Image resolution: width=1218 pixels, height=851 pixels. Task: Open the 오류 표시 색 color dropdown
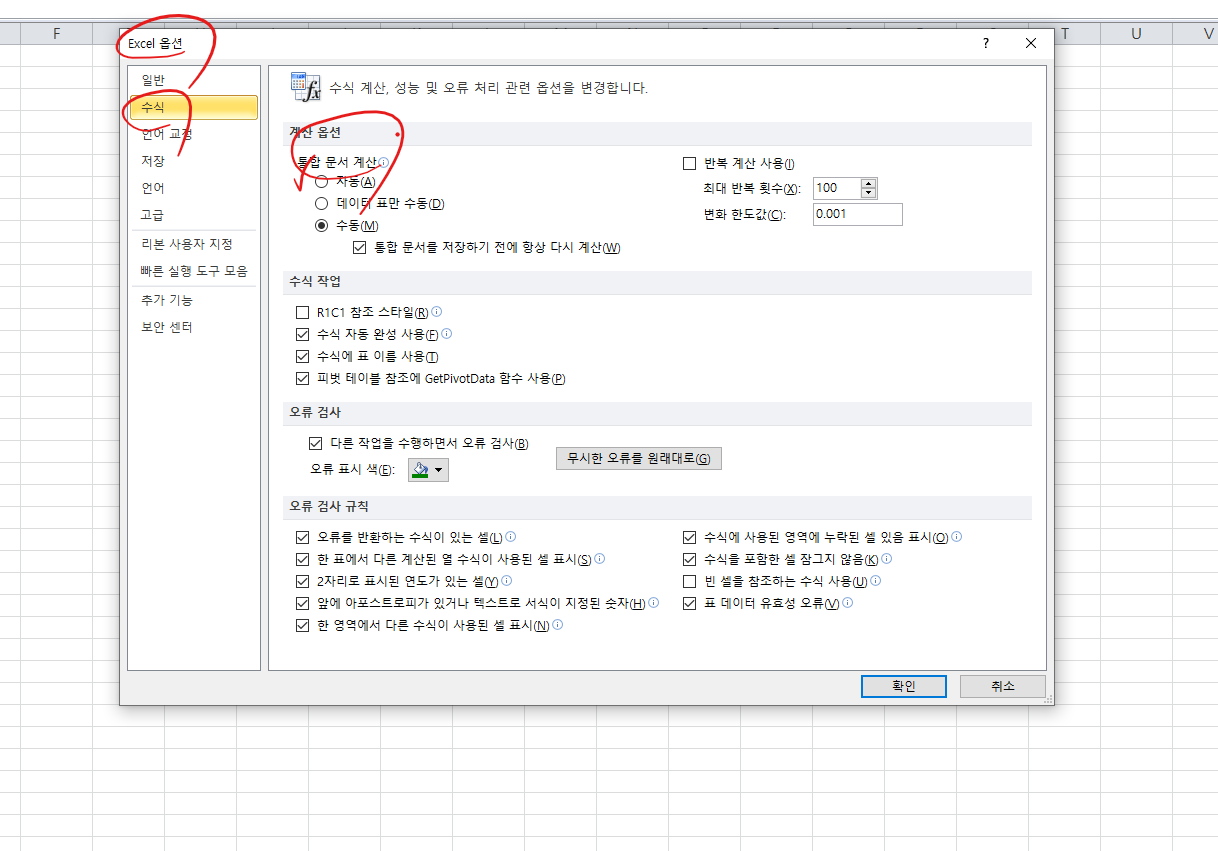tap(428, 469)
